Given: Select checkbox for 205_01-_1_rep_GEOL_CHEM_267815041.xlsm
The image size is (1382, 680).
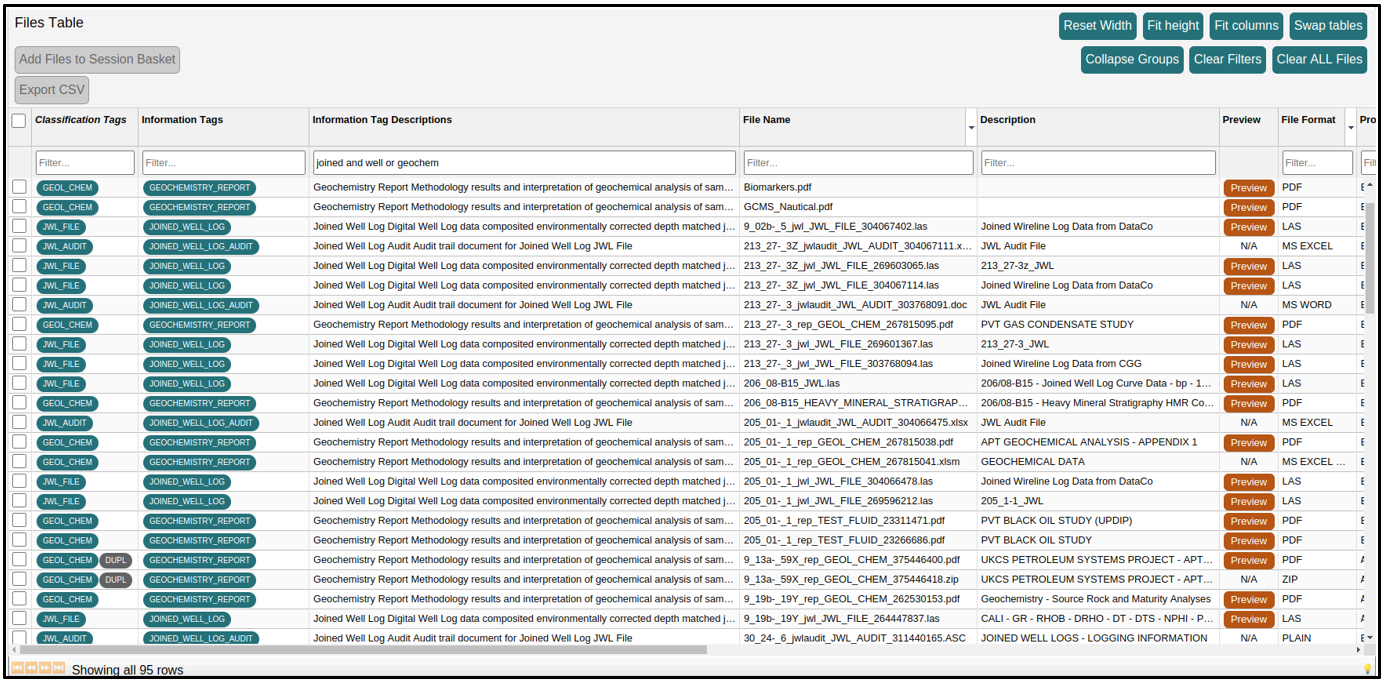Looking at the screenshot, I should point(19,461).
